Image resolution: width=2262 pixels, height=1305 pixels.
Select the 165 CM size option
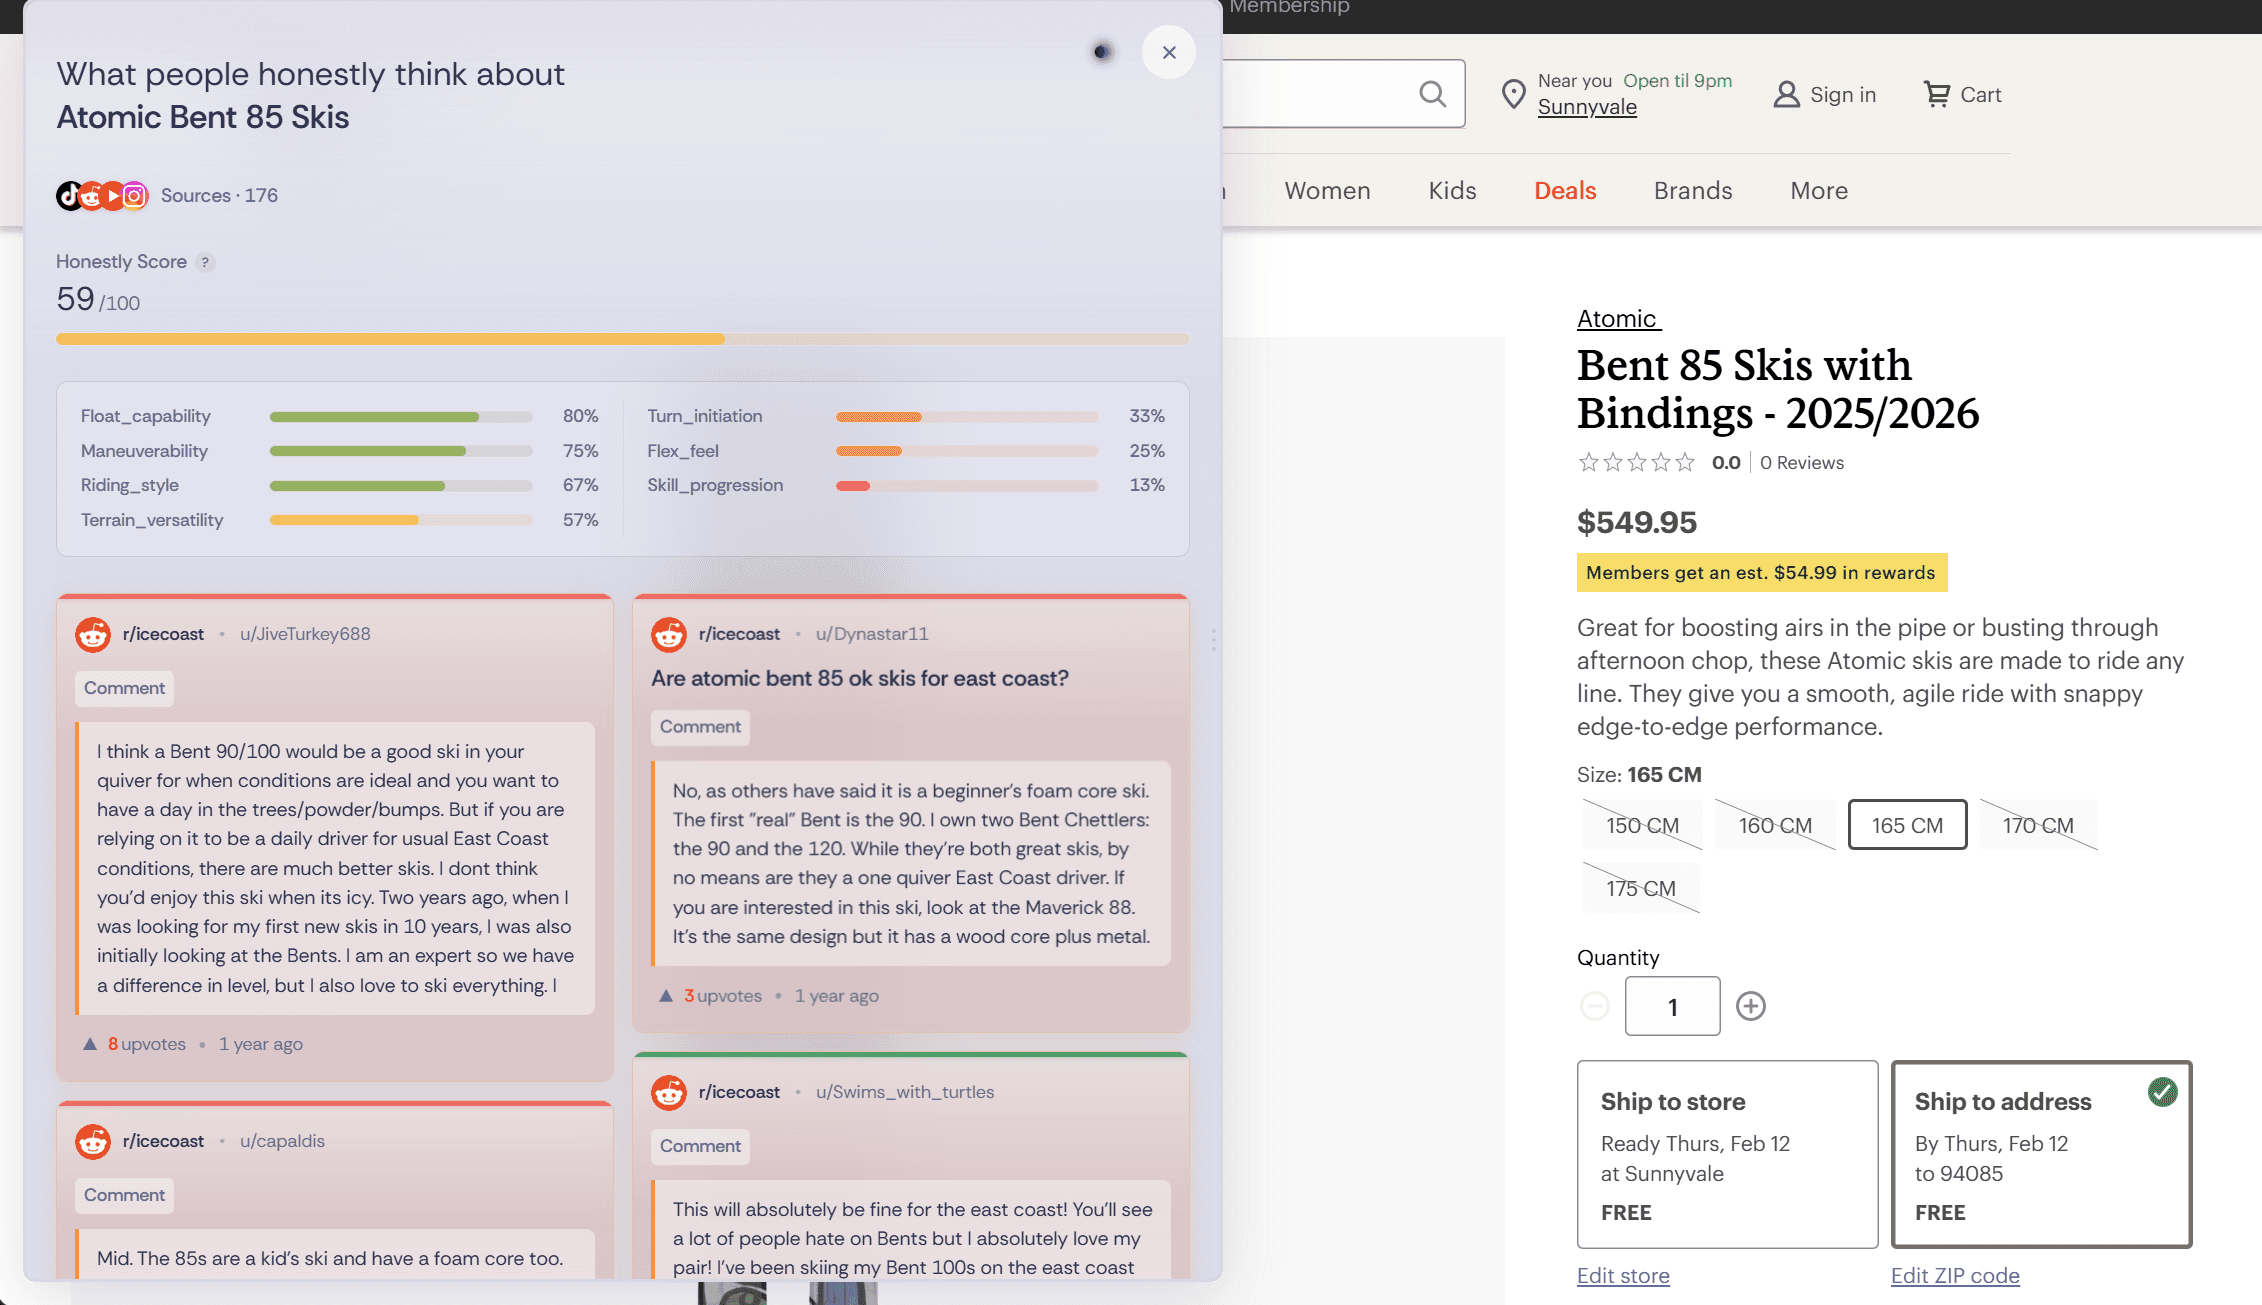pos(1906,825)
